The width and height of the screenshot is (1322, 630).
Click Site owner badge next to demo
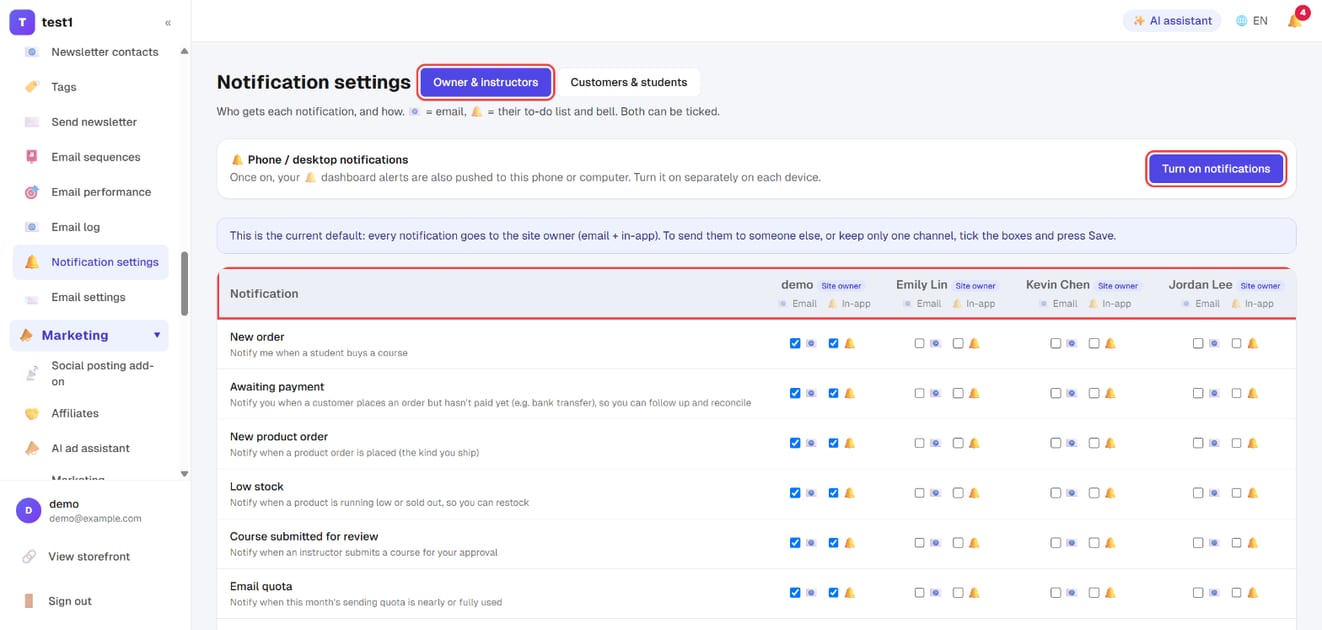tap(841, 286)
